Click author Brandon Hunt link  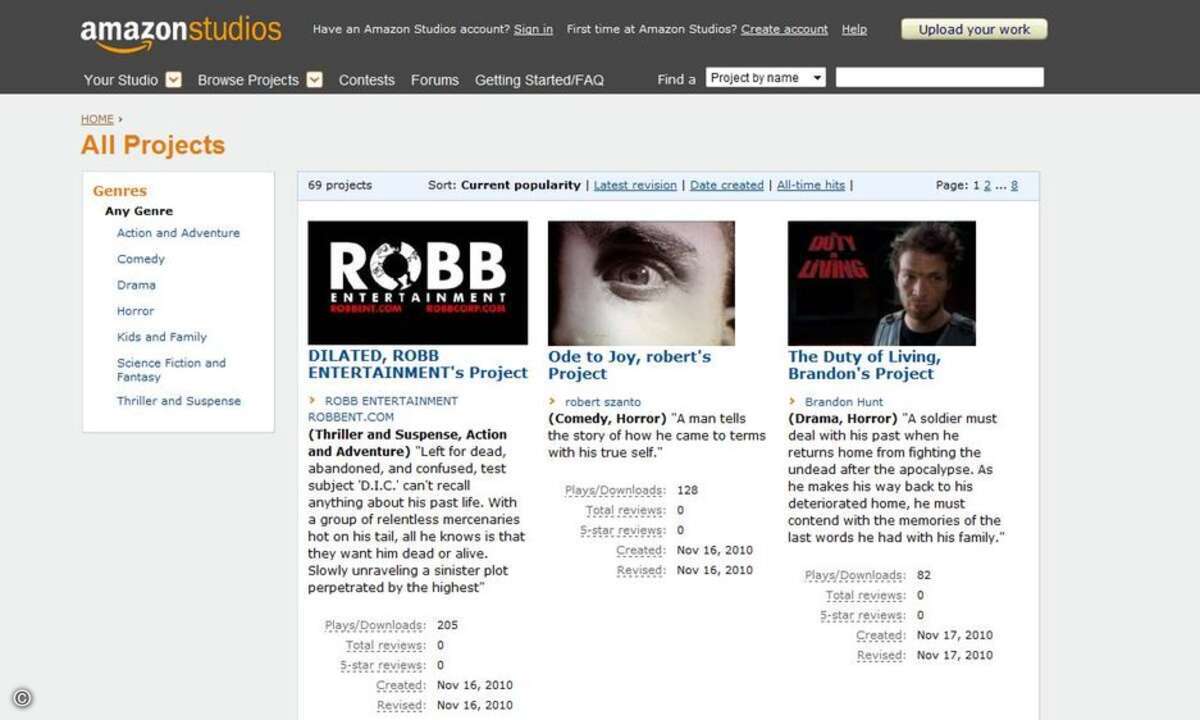(844, 402)
